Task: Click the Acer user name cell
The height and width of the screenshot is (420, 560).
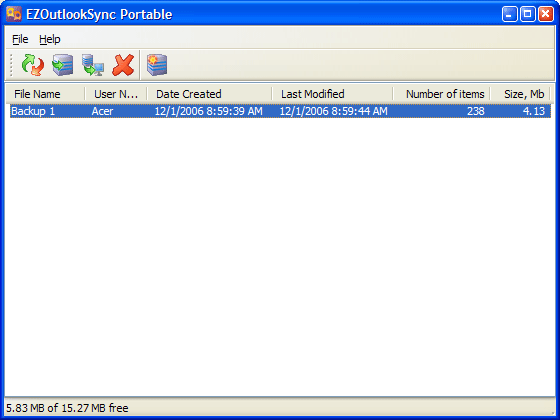Action: (102, 111)
